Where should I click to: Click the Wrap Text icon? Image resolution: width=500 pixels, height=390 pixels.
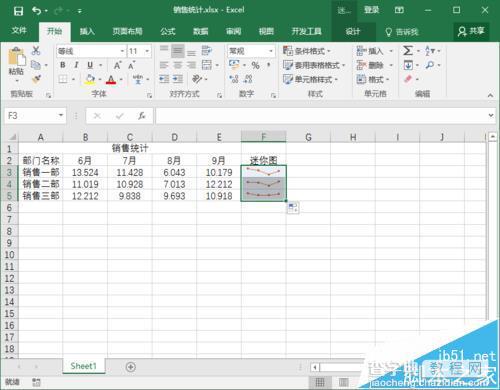[207, 51]
